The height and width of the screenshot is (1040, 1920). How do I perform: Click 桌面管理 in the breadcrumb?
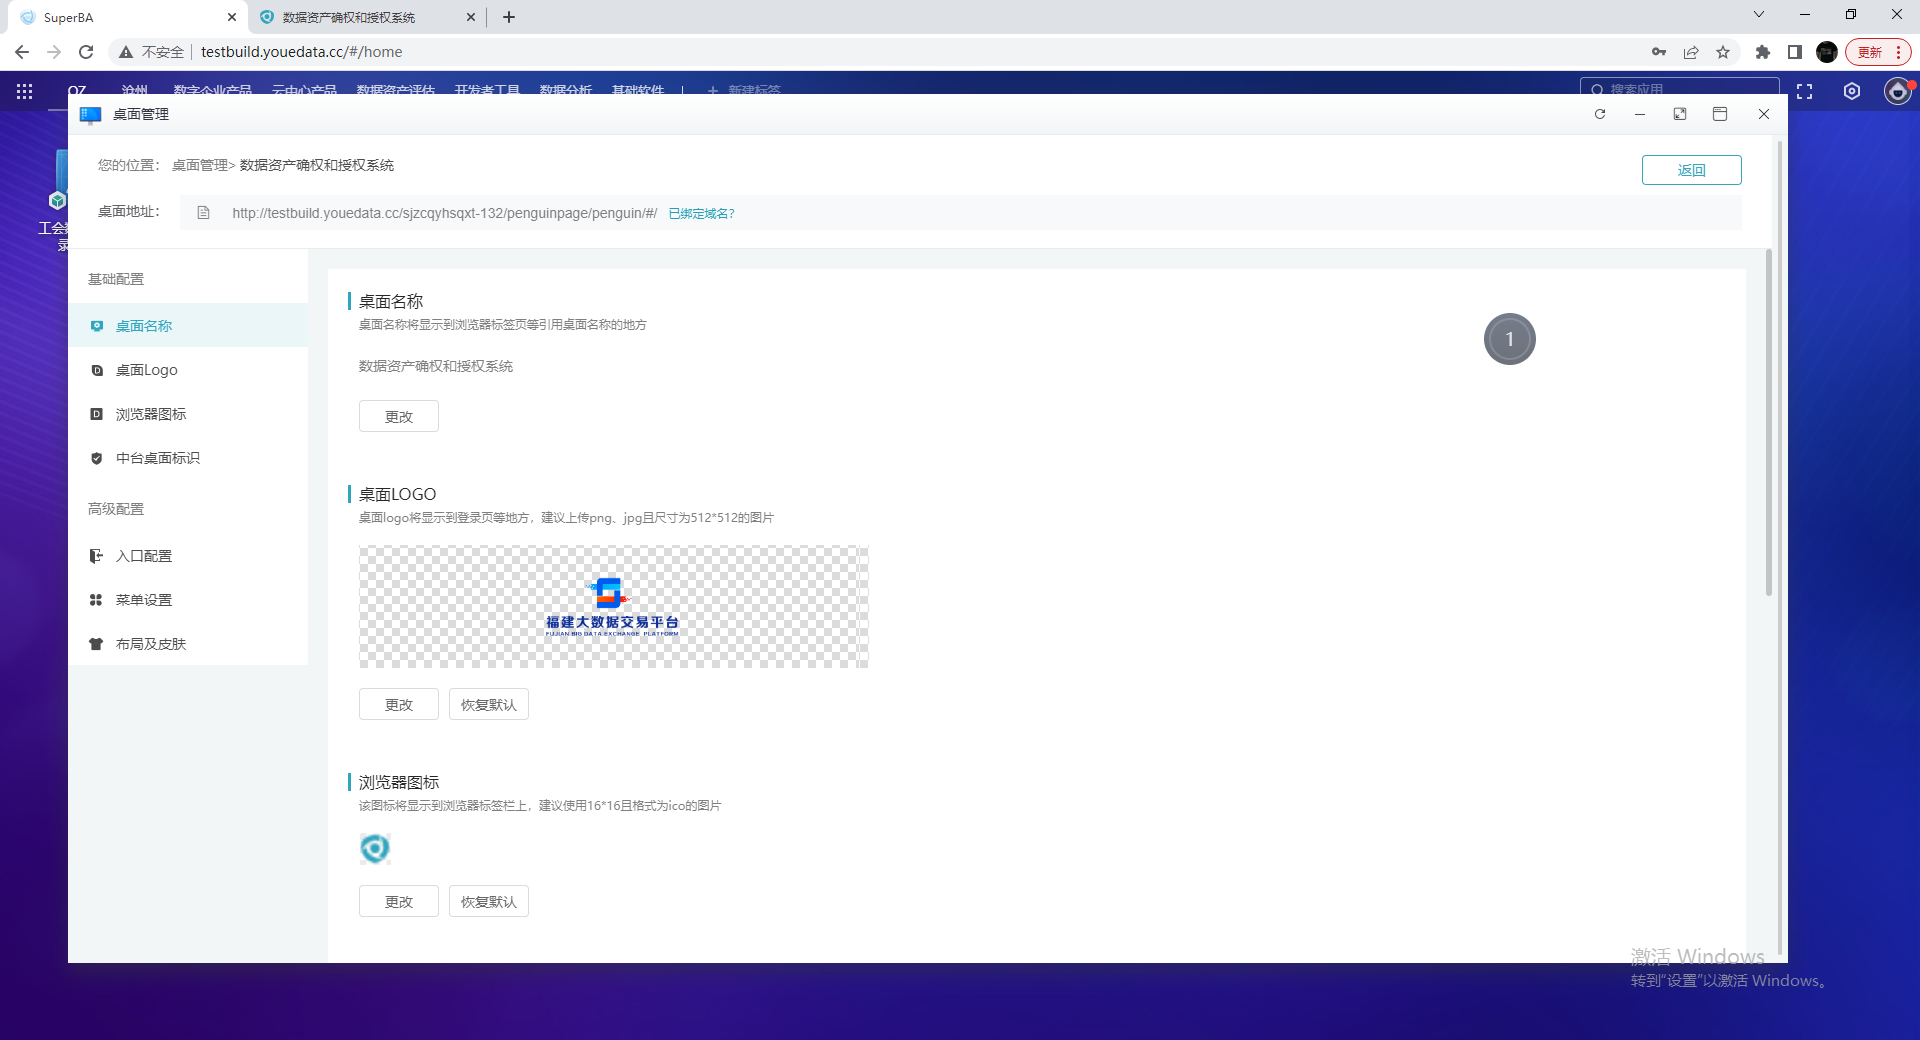200,165
